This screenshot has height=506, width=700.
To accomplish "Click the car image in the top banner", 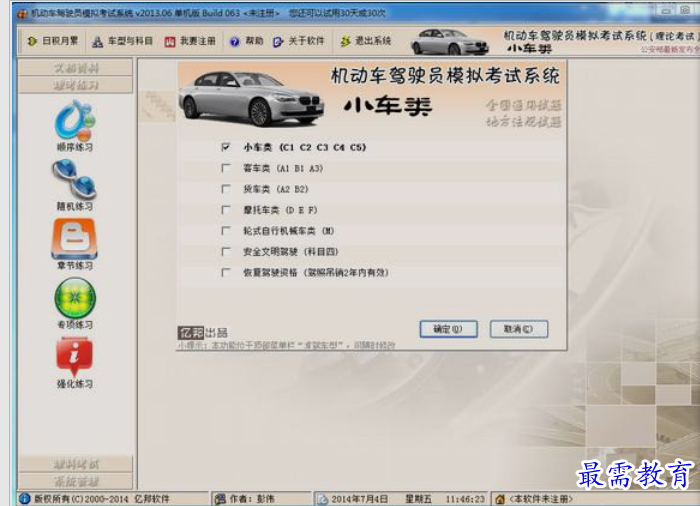I will point(450,42).
